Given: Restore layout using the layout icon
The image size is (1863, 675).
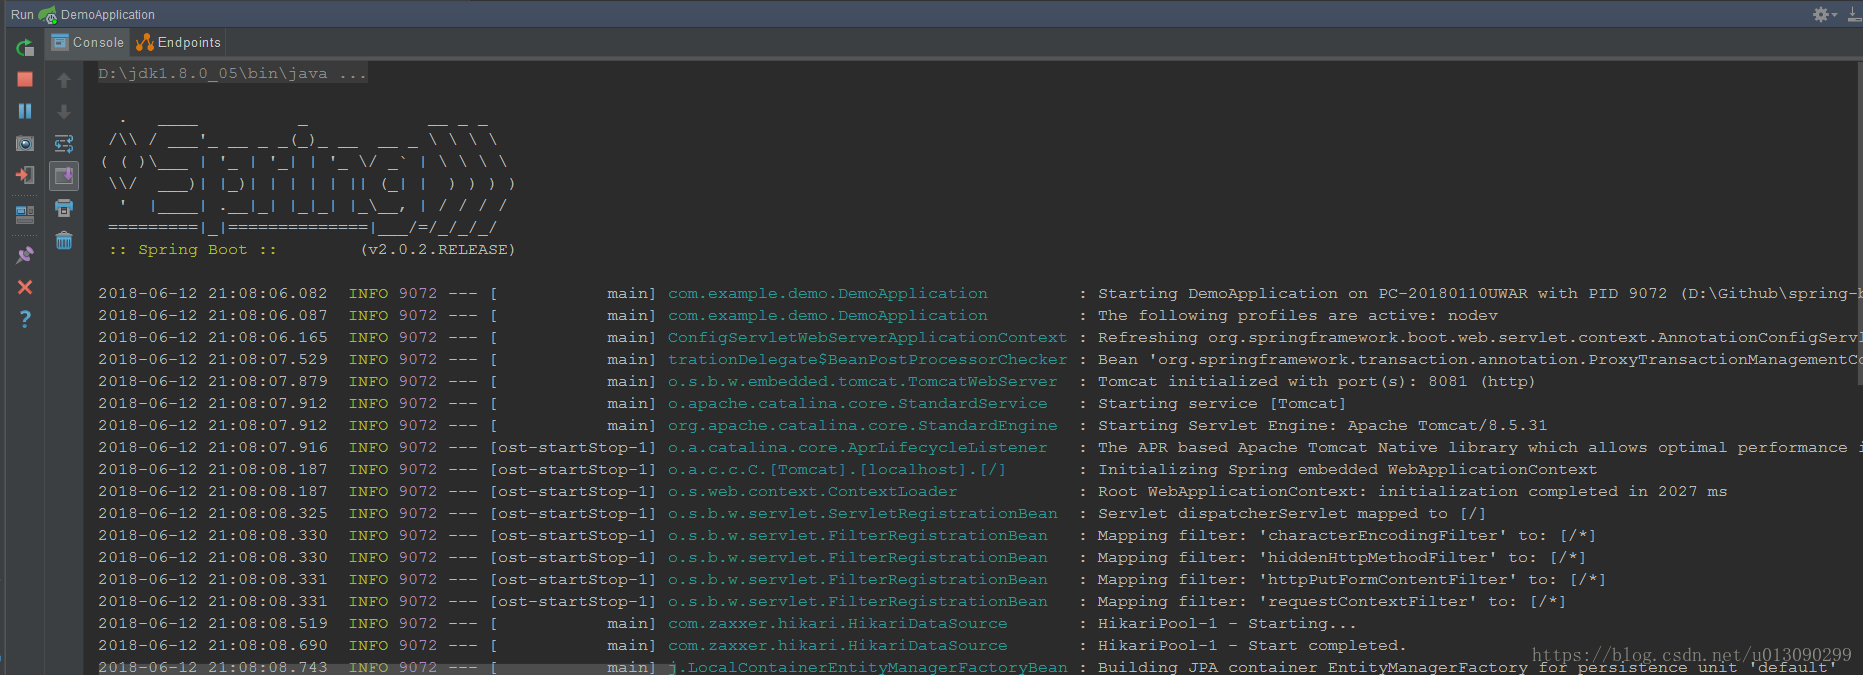Looking at the screenshot, I should point(25,214).
